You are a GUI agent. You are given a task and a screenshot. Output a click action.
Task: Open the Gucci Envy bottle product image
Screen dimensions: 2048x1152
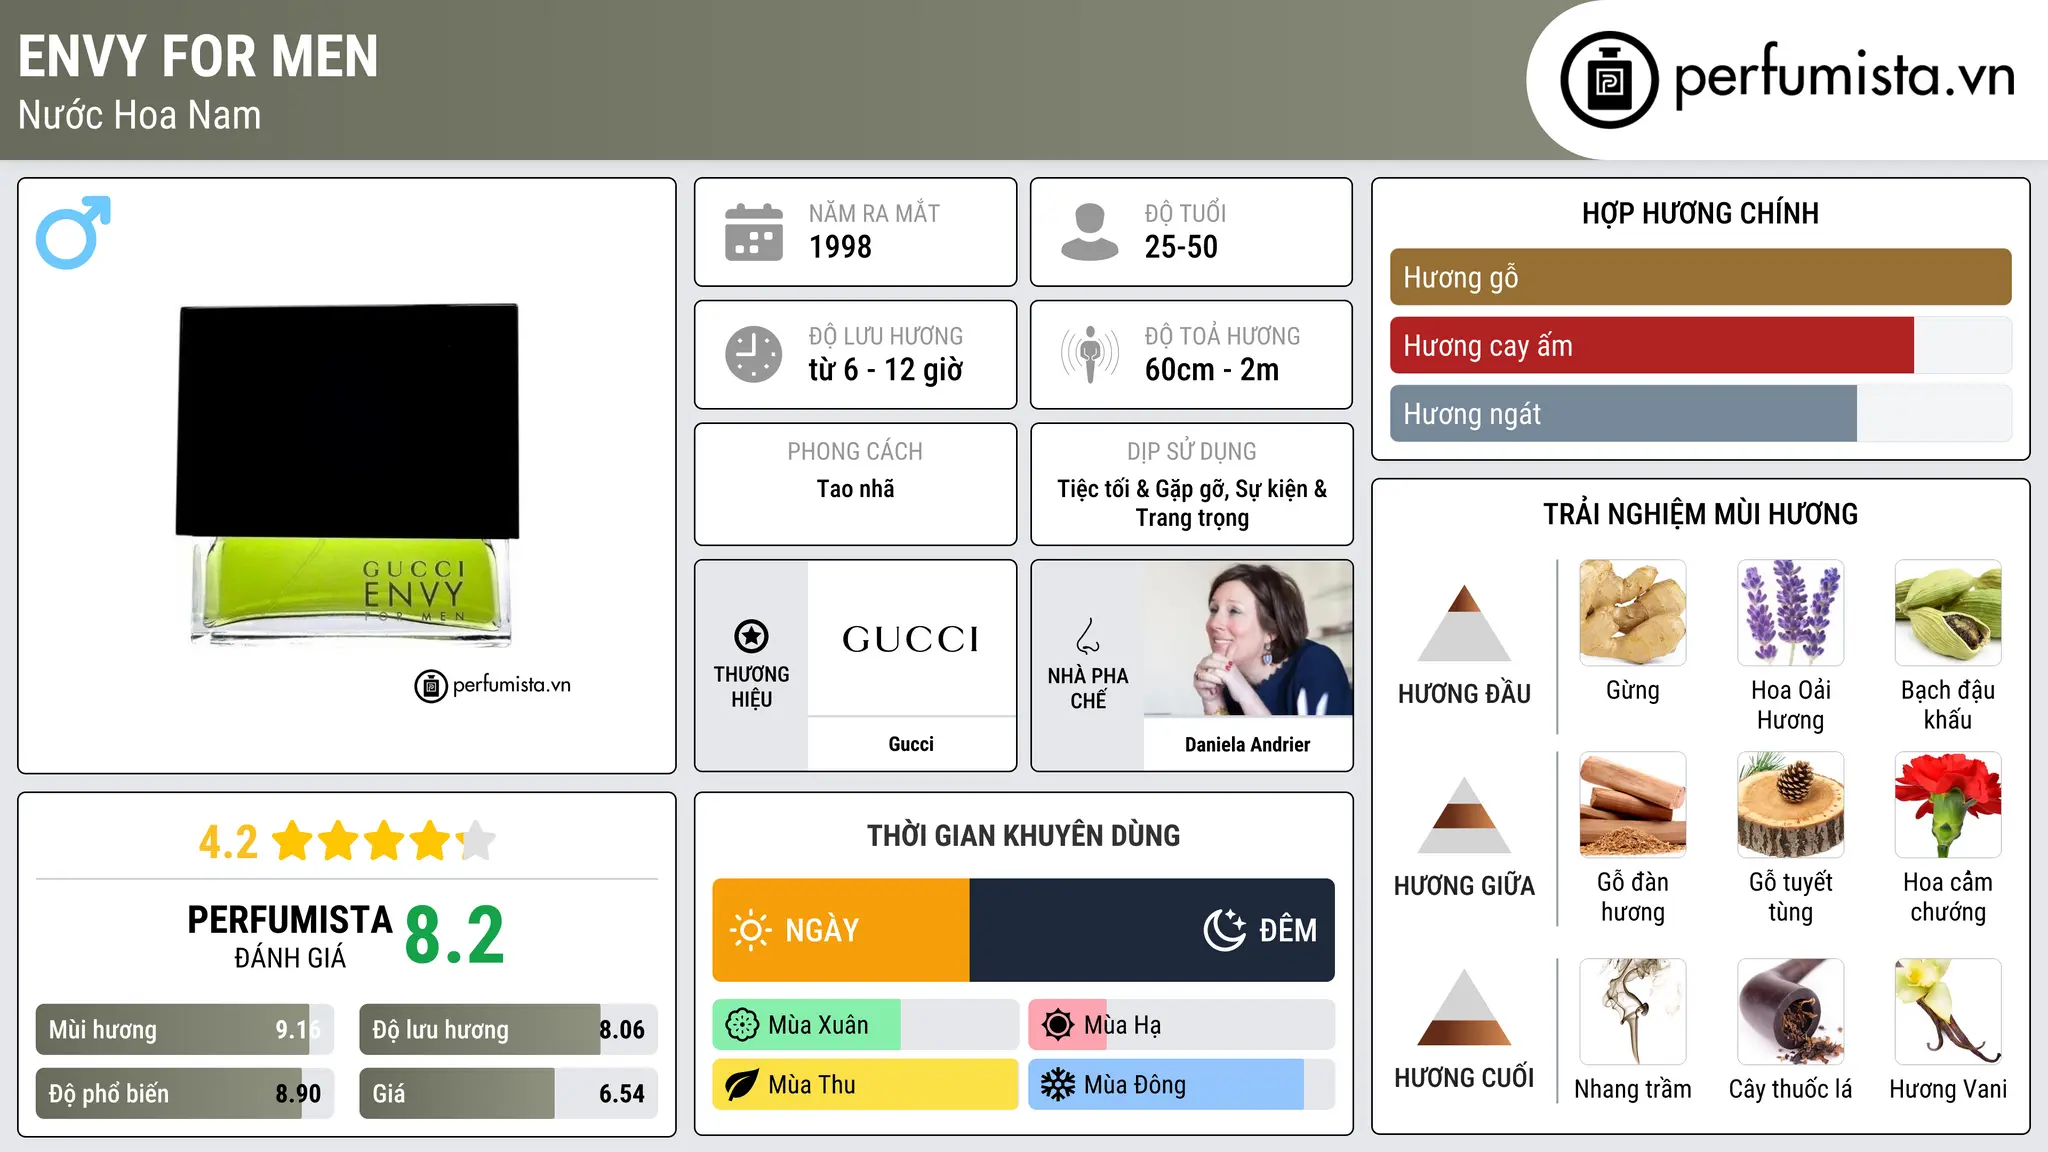(x=348, y=476)
